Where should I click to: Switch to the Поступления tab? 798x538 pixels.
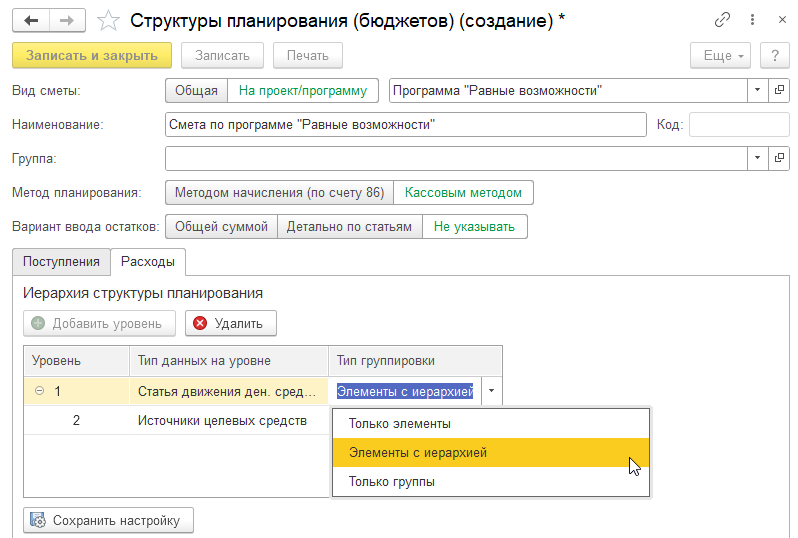click(x=61, y=262)
